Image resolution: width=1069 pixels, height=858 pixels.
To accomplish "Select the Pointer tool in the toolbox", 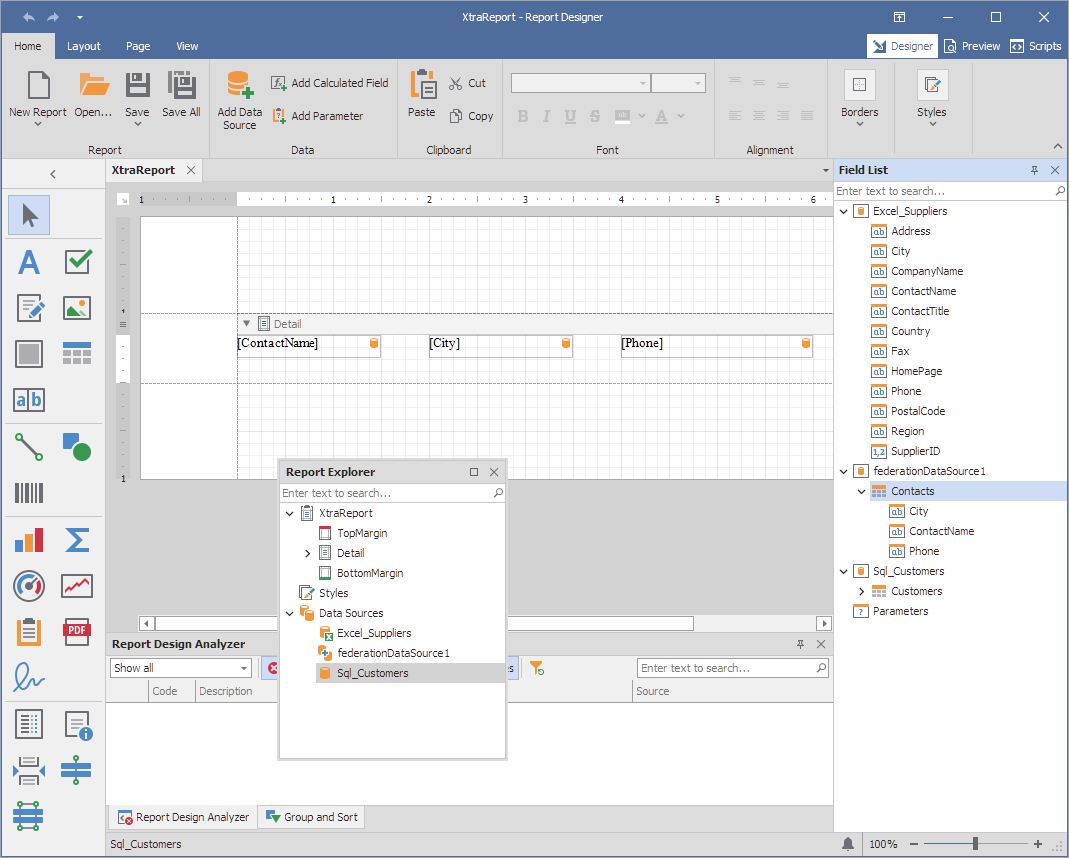I will (29, 215).
